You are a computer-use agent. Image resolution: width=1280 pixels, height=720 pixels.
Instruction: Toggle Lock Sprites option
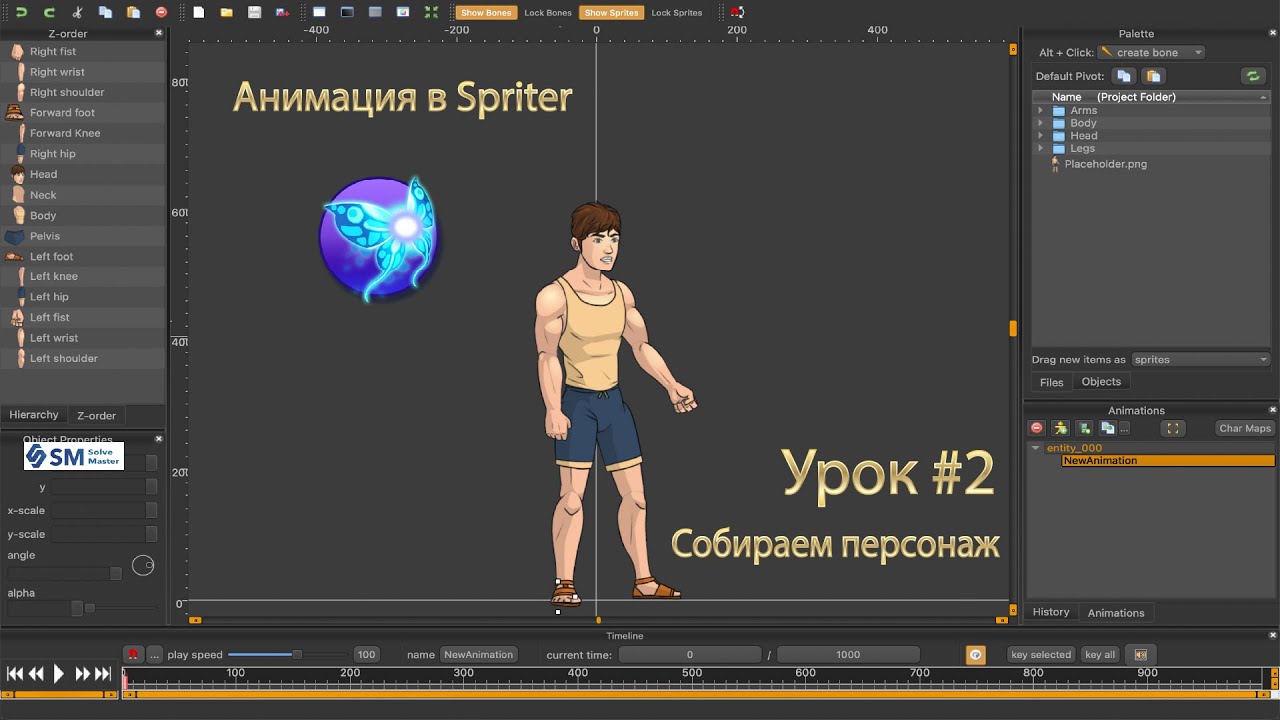(x=677, y=13)
